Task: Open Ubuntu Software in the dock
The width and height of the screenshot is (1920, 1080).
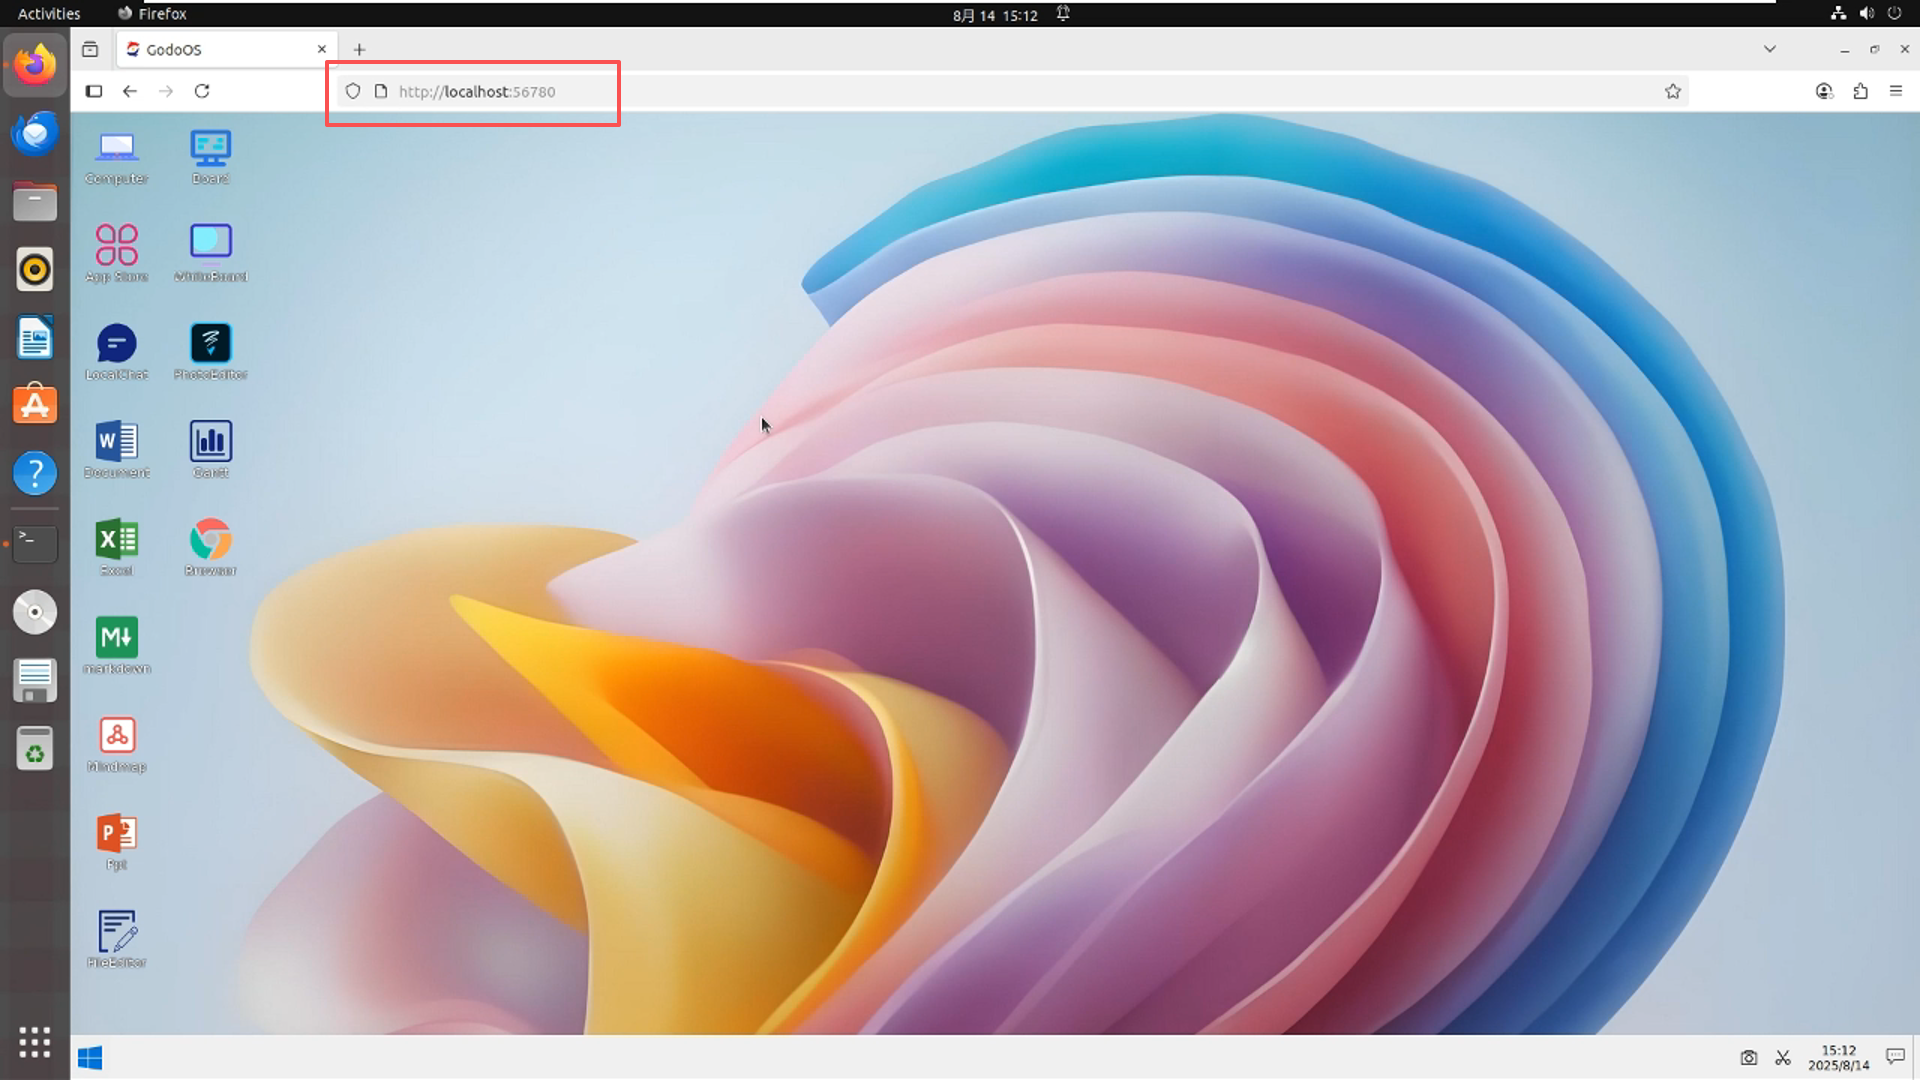Action: (35, 405)
